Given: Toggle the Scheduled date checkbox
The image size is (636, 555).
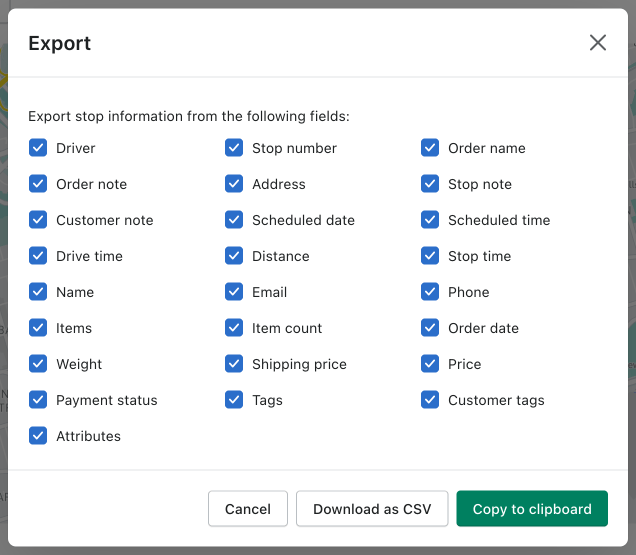Looking at the screenshot, I should [x=234, y=220].
